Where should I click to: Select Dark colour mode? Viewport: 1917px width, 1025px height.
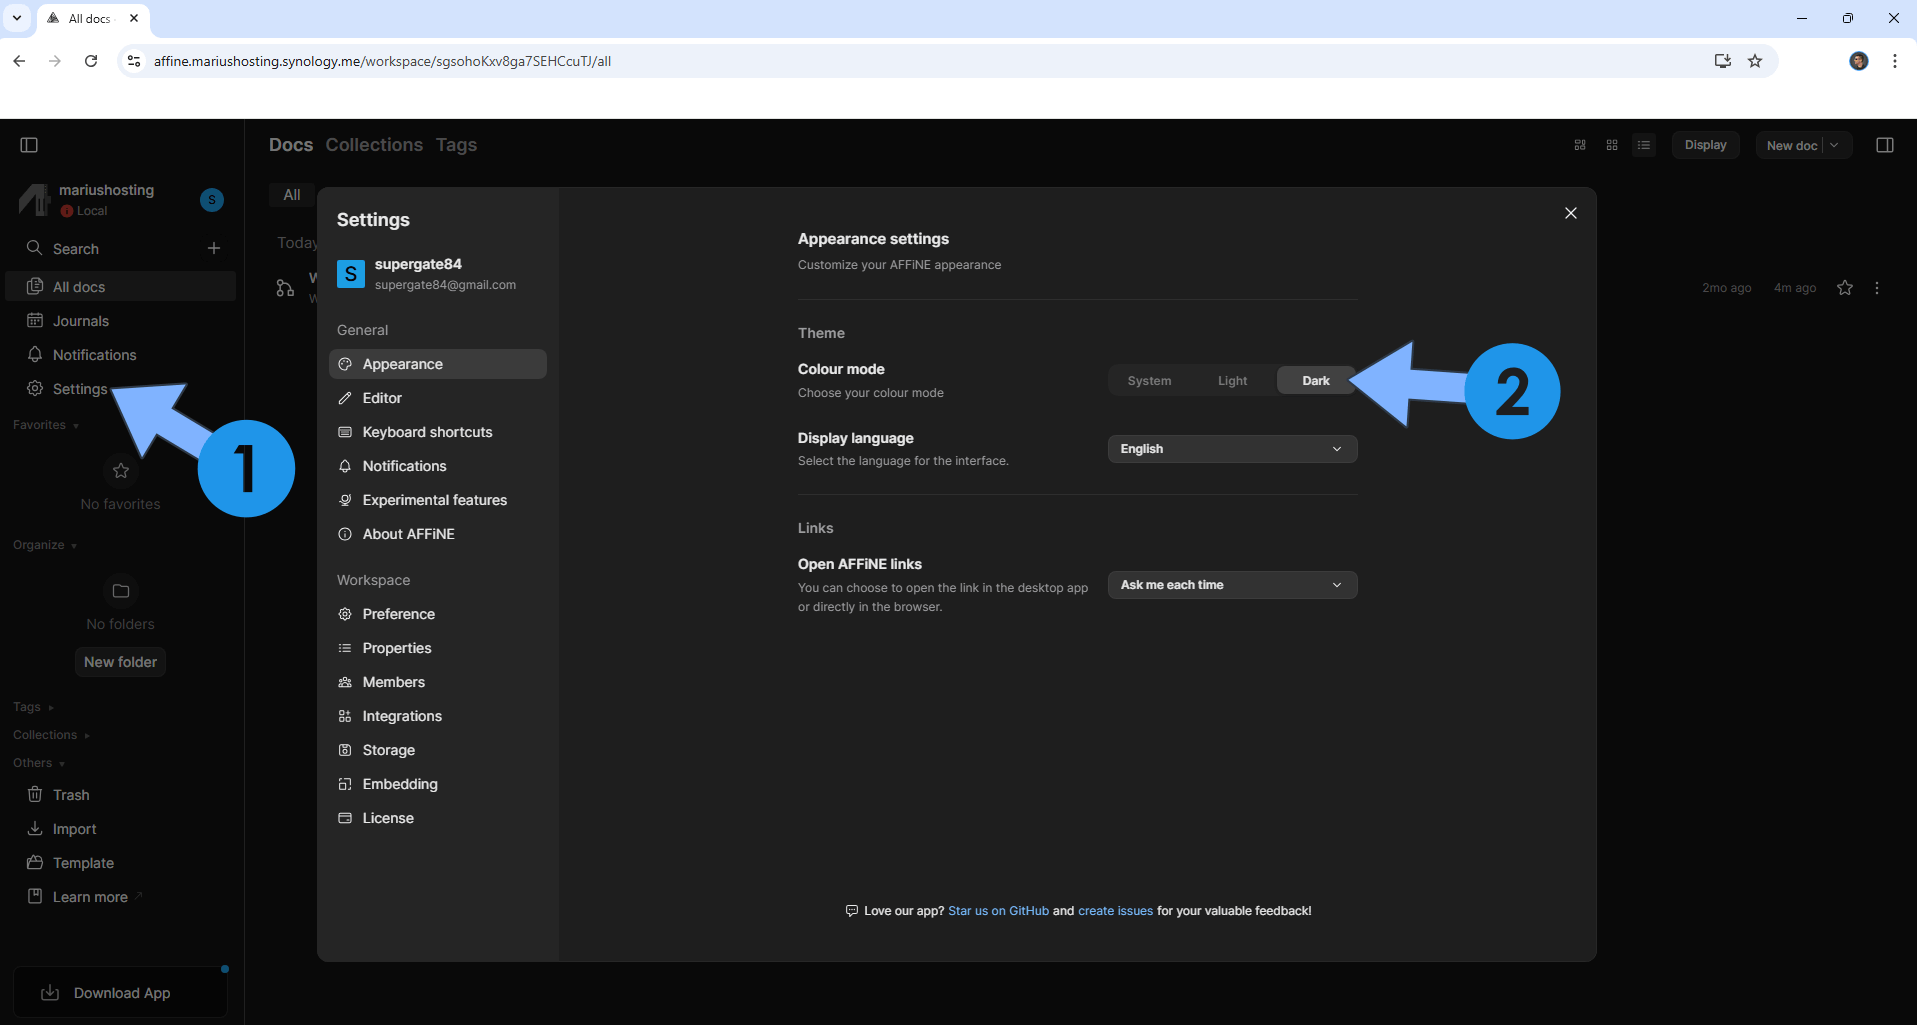click(x=1316, y=381)
